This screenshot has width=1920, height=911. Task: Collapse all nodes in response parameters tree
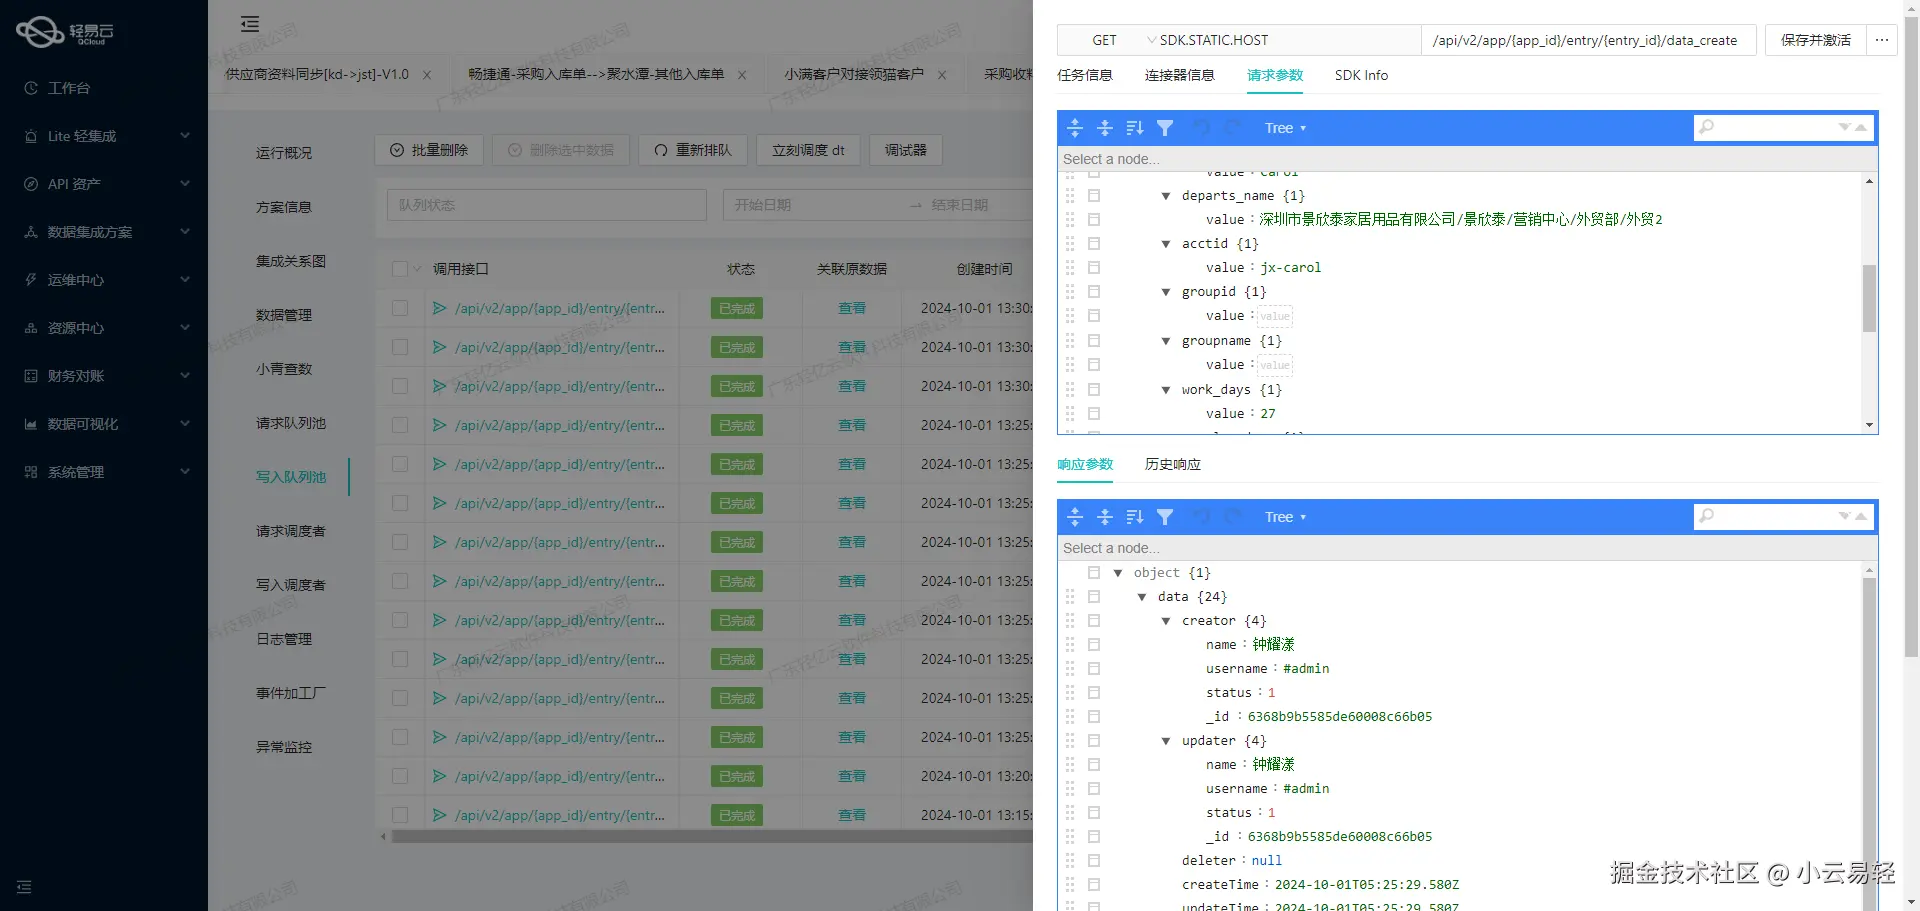[1105, 517]
